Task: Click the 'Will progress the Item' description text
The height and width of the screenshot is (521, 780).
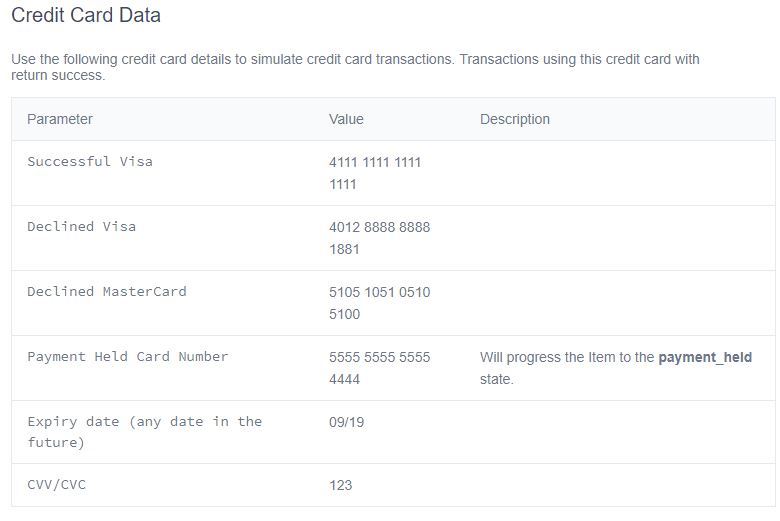Action: (x=567, y=358)
